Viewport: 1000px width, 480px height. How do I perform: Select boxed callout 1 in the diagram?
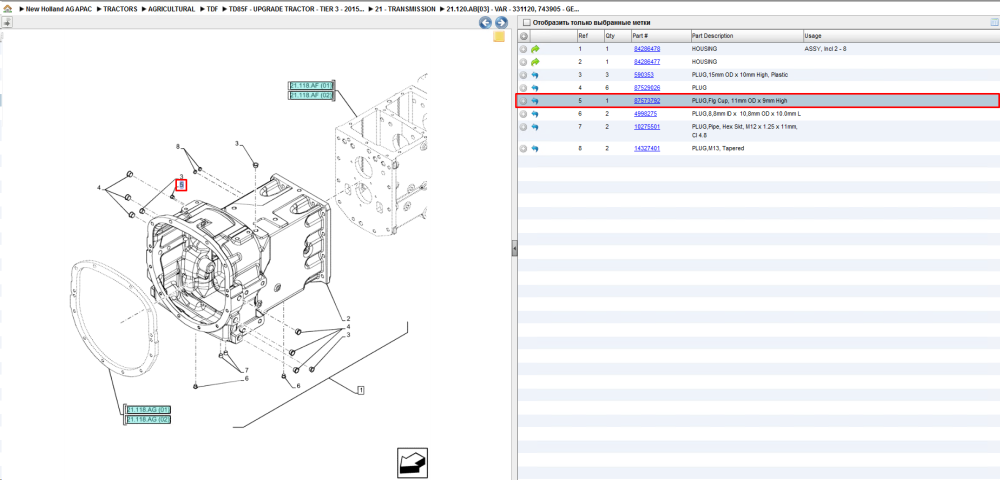click(361, 389)
